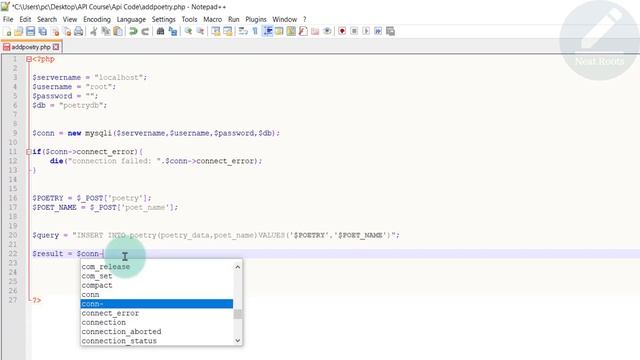Click the autocomplete scrollbar thumb

tap(238, 314)
